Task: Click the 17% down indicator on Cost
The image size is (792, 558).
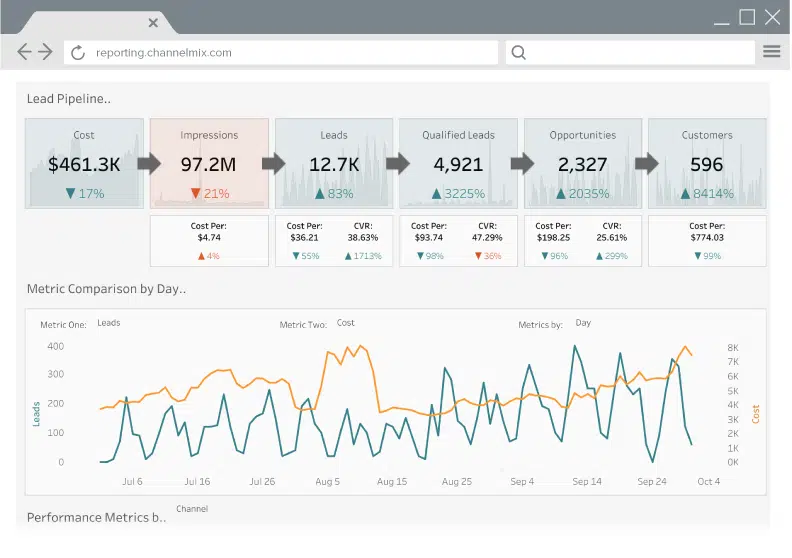Action: coord(85,193)
